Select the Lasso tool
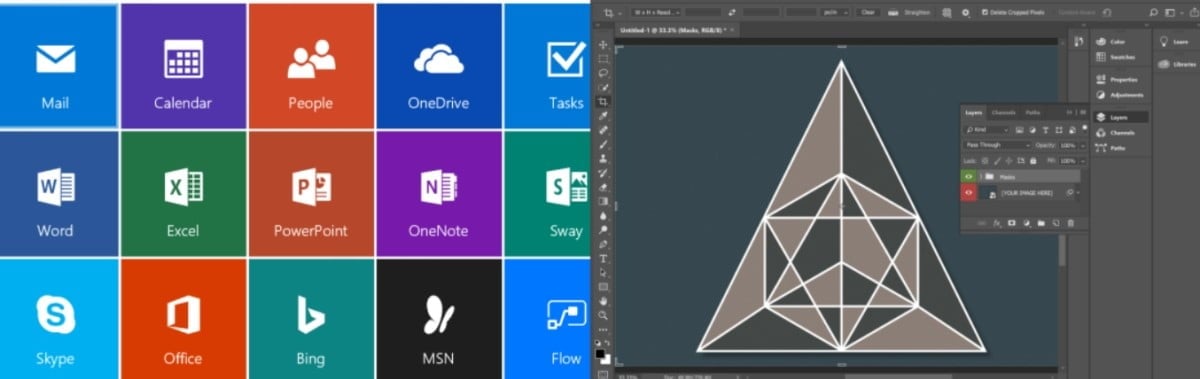Screen dimensions: 1200x379 pos(603,73)
